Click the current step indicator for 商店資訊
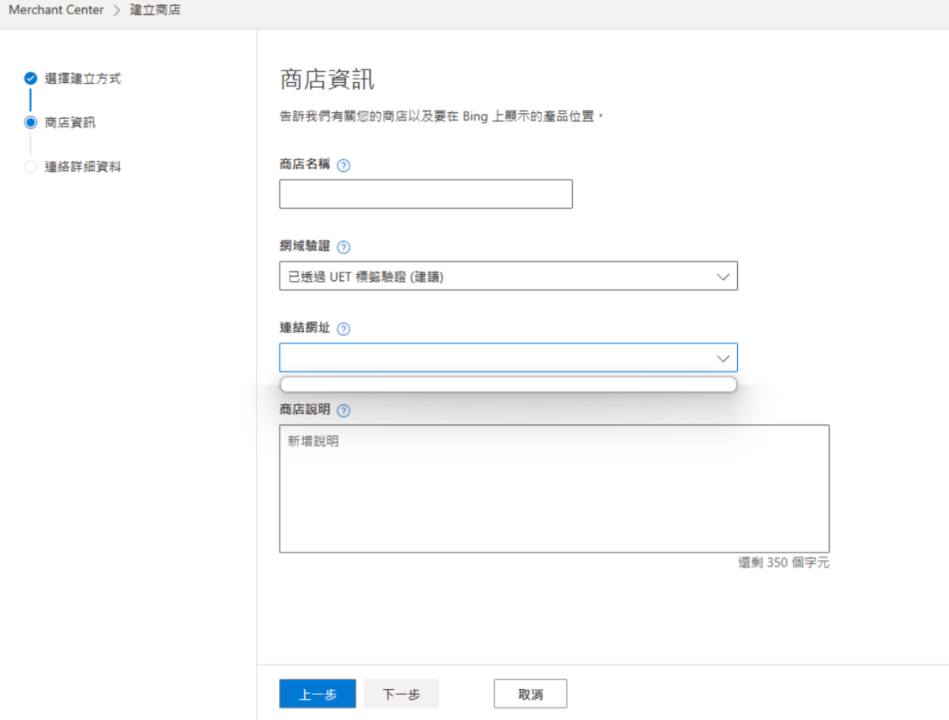This screenshot has height=720, width=949. pyautogui.click(x=30, y=122)
